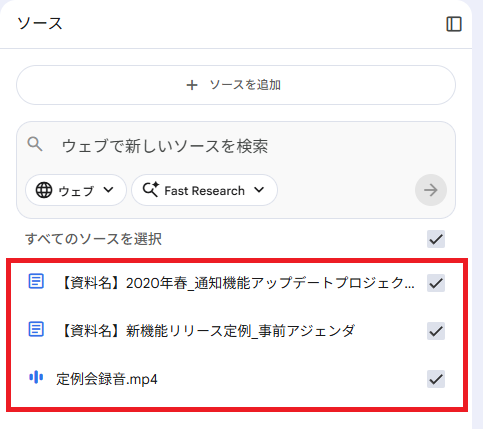Click the document icon of 2020年春 source

(36, 281)
